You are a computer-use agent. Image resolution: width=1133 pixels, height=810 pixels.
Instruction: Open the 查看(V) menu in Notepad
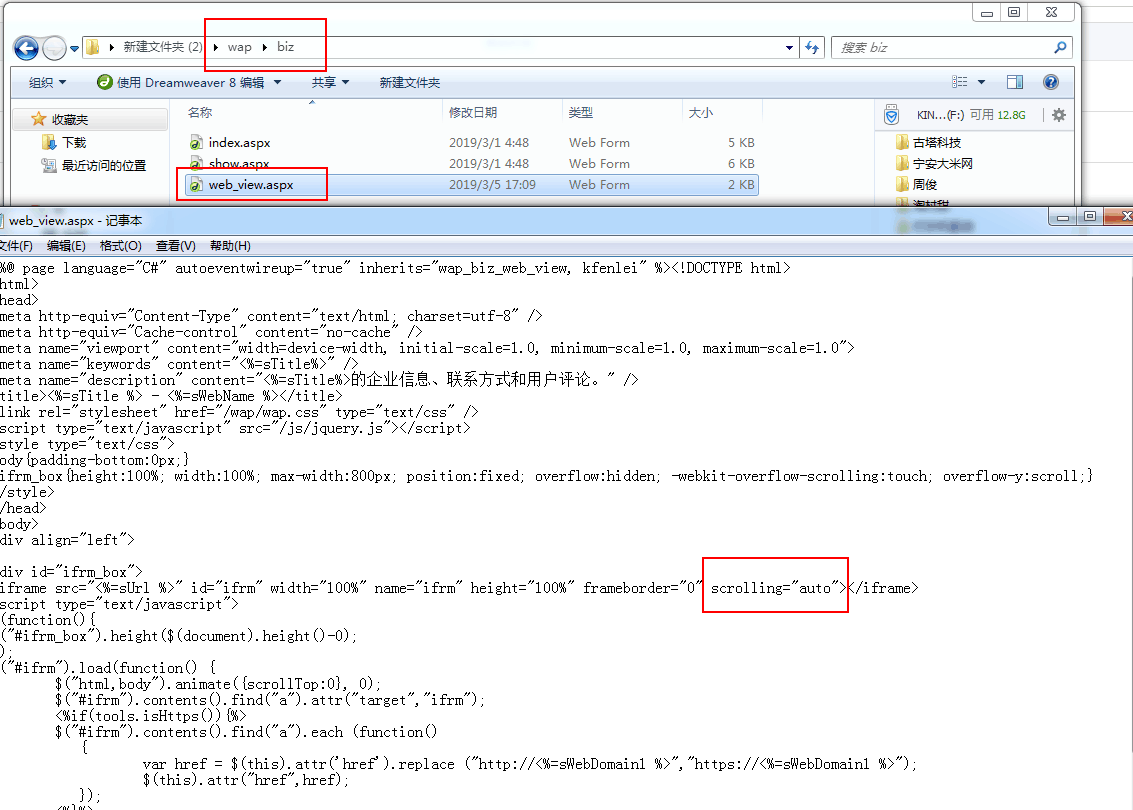click(x=175, y=246)
